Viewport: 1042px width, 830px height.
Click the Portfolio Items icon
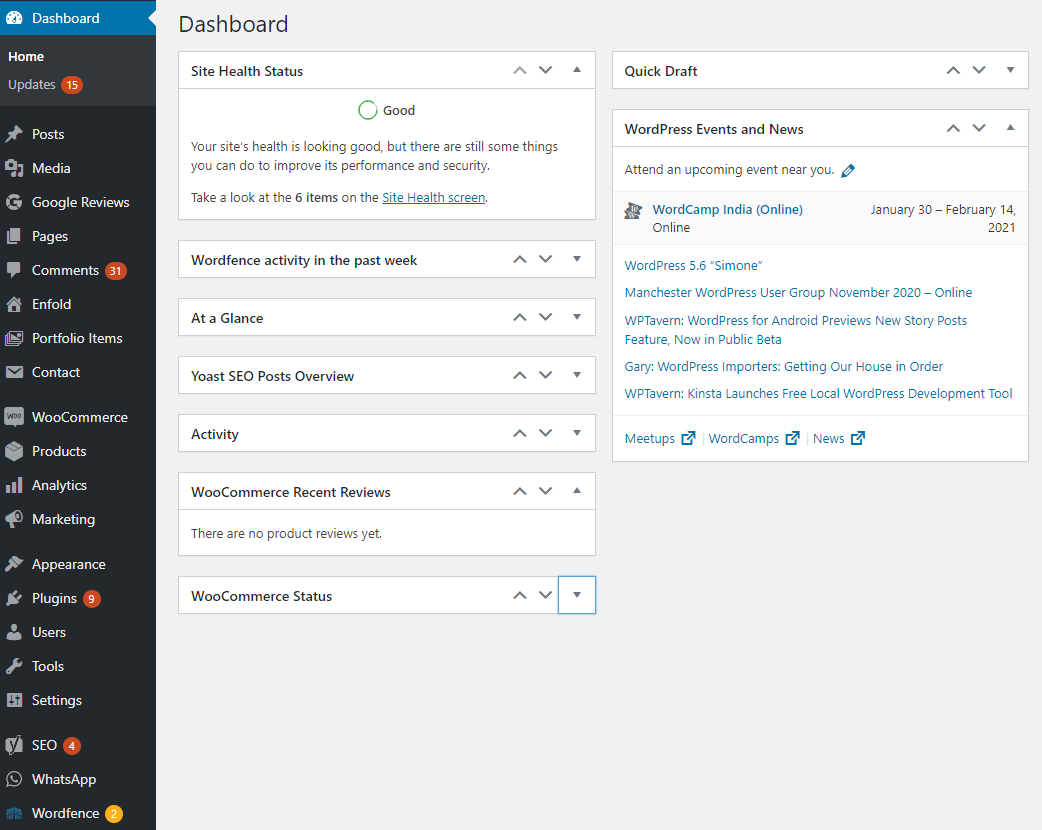[14, 338]
